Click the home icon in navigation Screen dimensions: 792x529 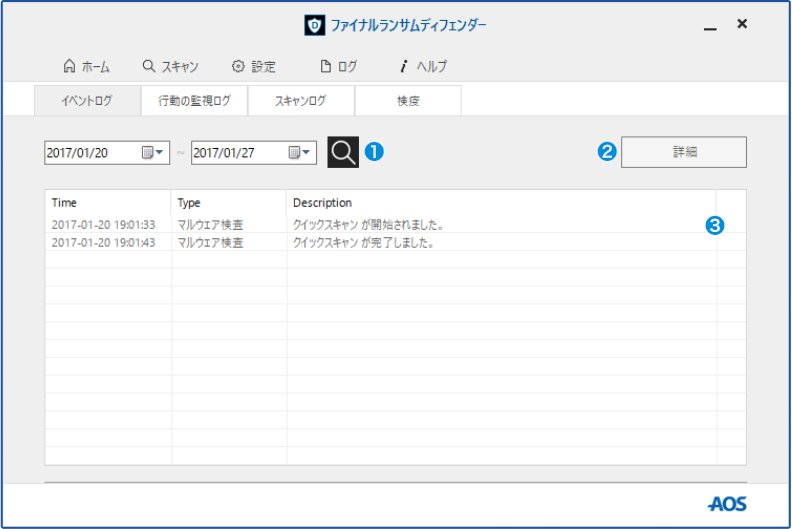69,66
